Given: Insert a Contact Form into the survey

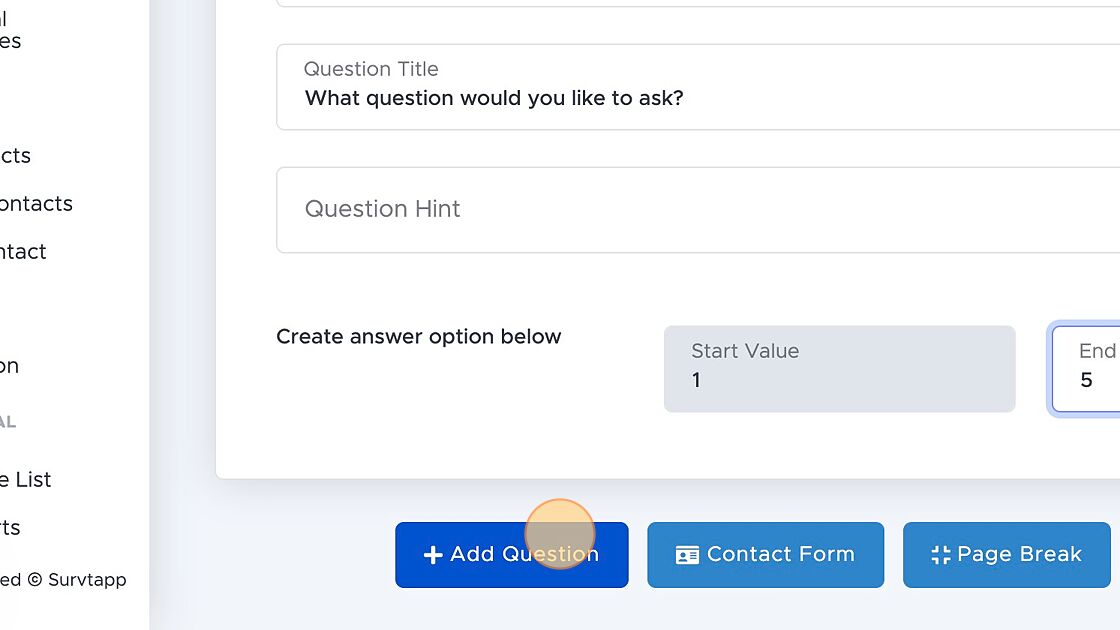Looking at the screenshot, I should 766,555.
